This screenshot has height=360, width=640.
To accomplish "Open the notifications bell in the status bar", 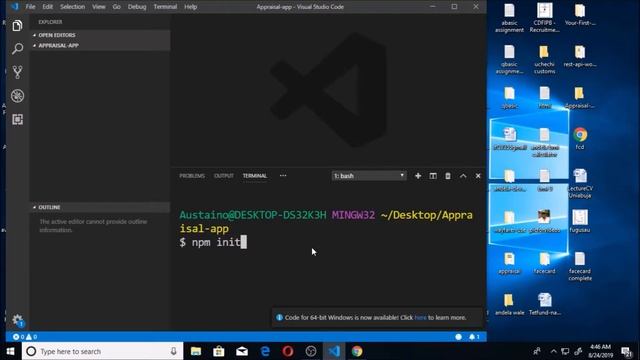I will pos(474,337).
